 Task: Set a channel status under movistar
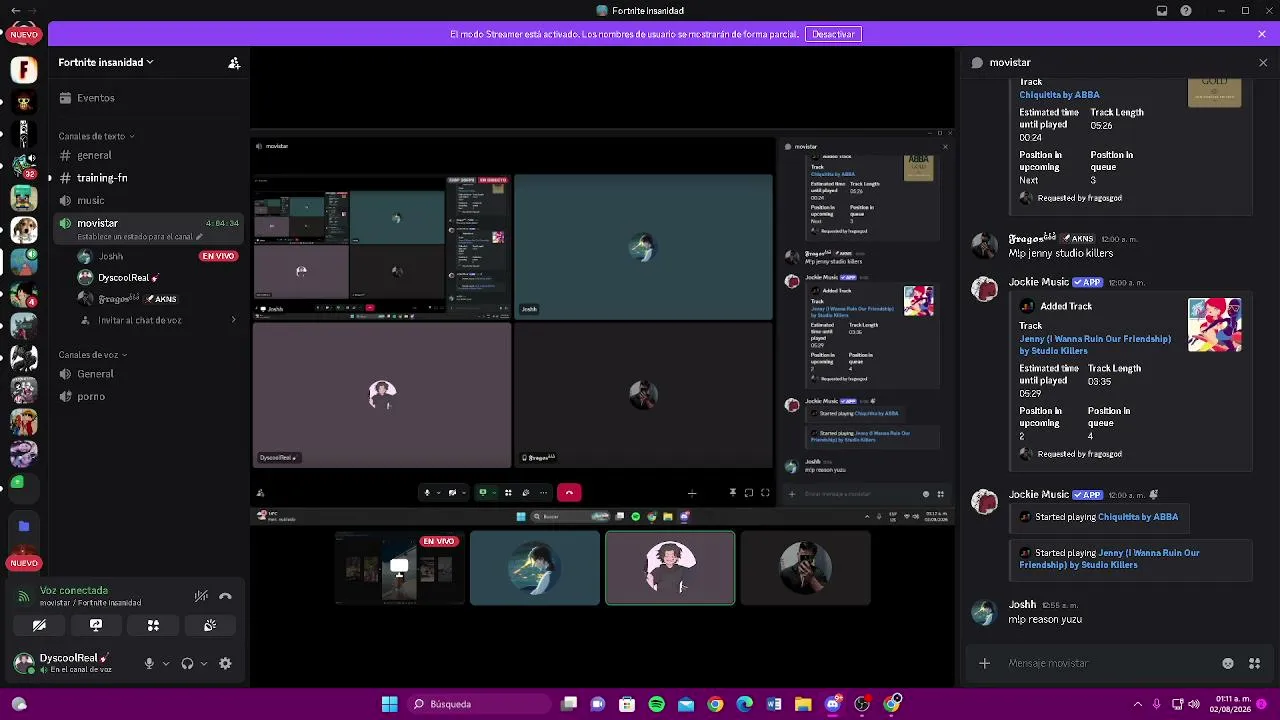[x=140, y=237]
